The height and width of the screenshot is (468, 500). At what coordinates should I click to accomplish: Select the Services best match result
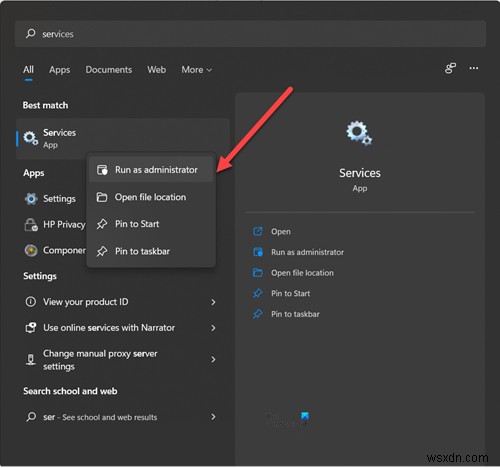123,138
